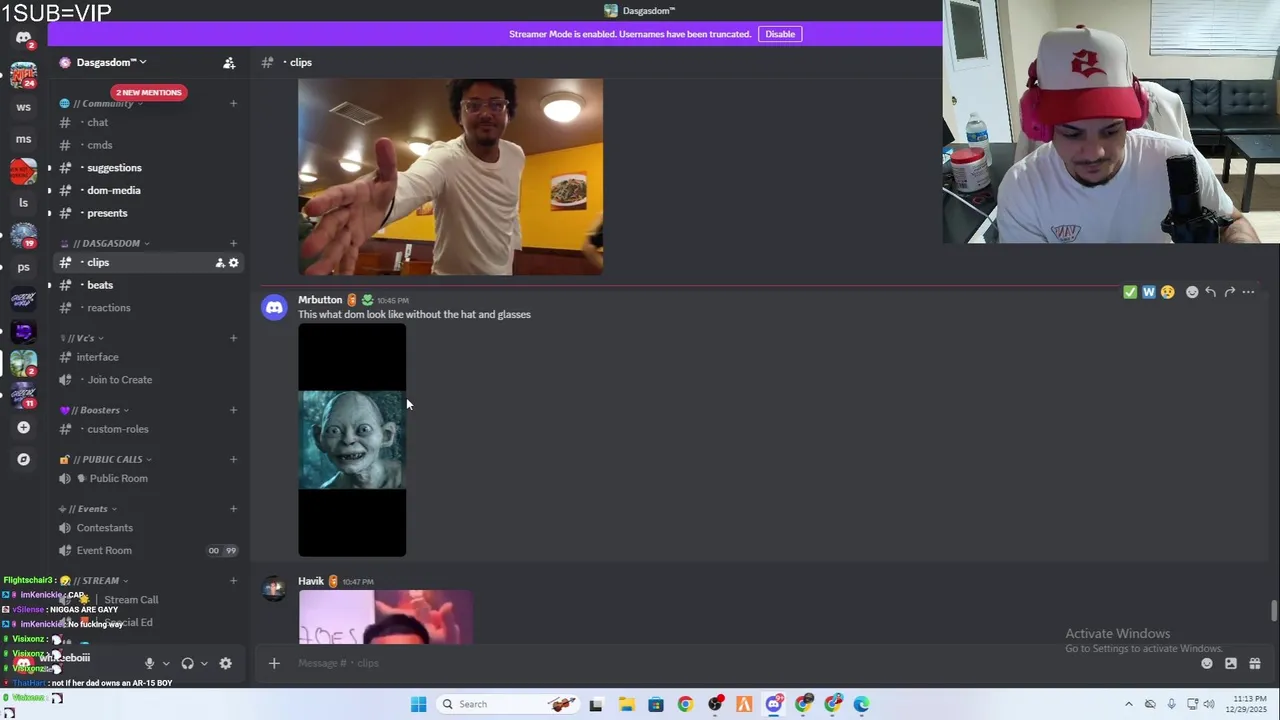Open User Settings gear icon

tap(226, 663)
